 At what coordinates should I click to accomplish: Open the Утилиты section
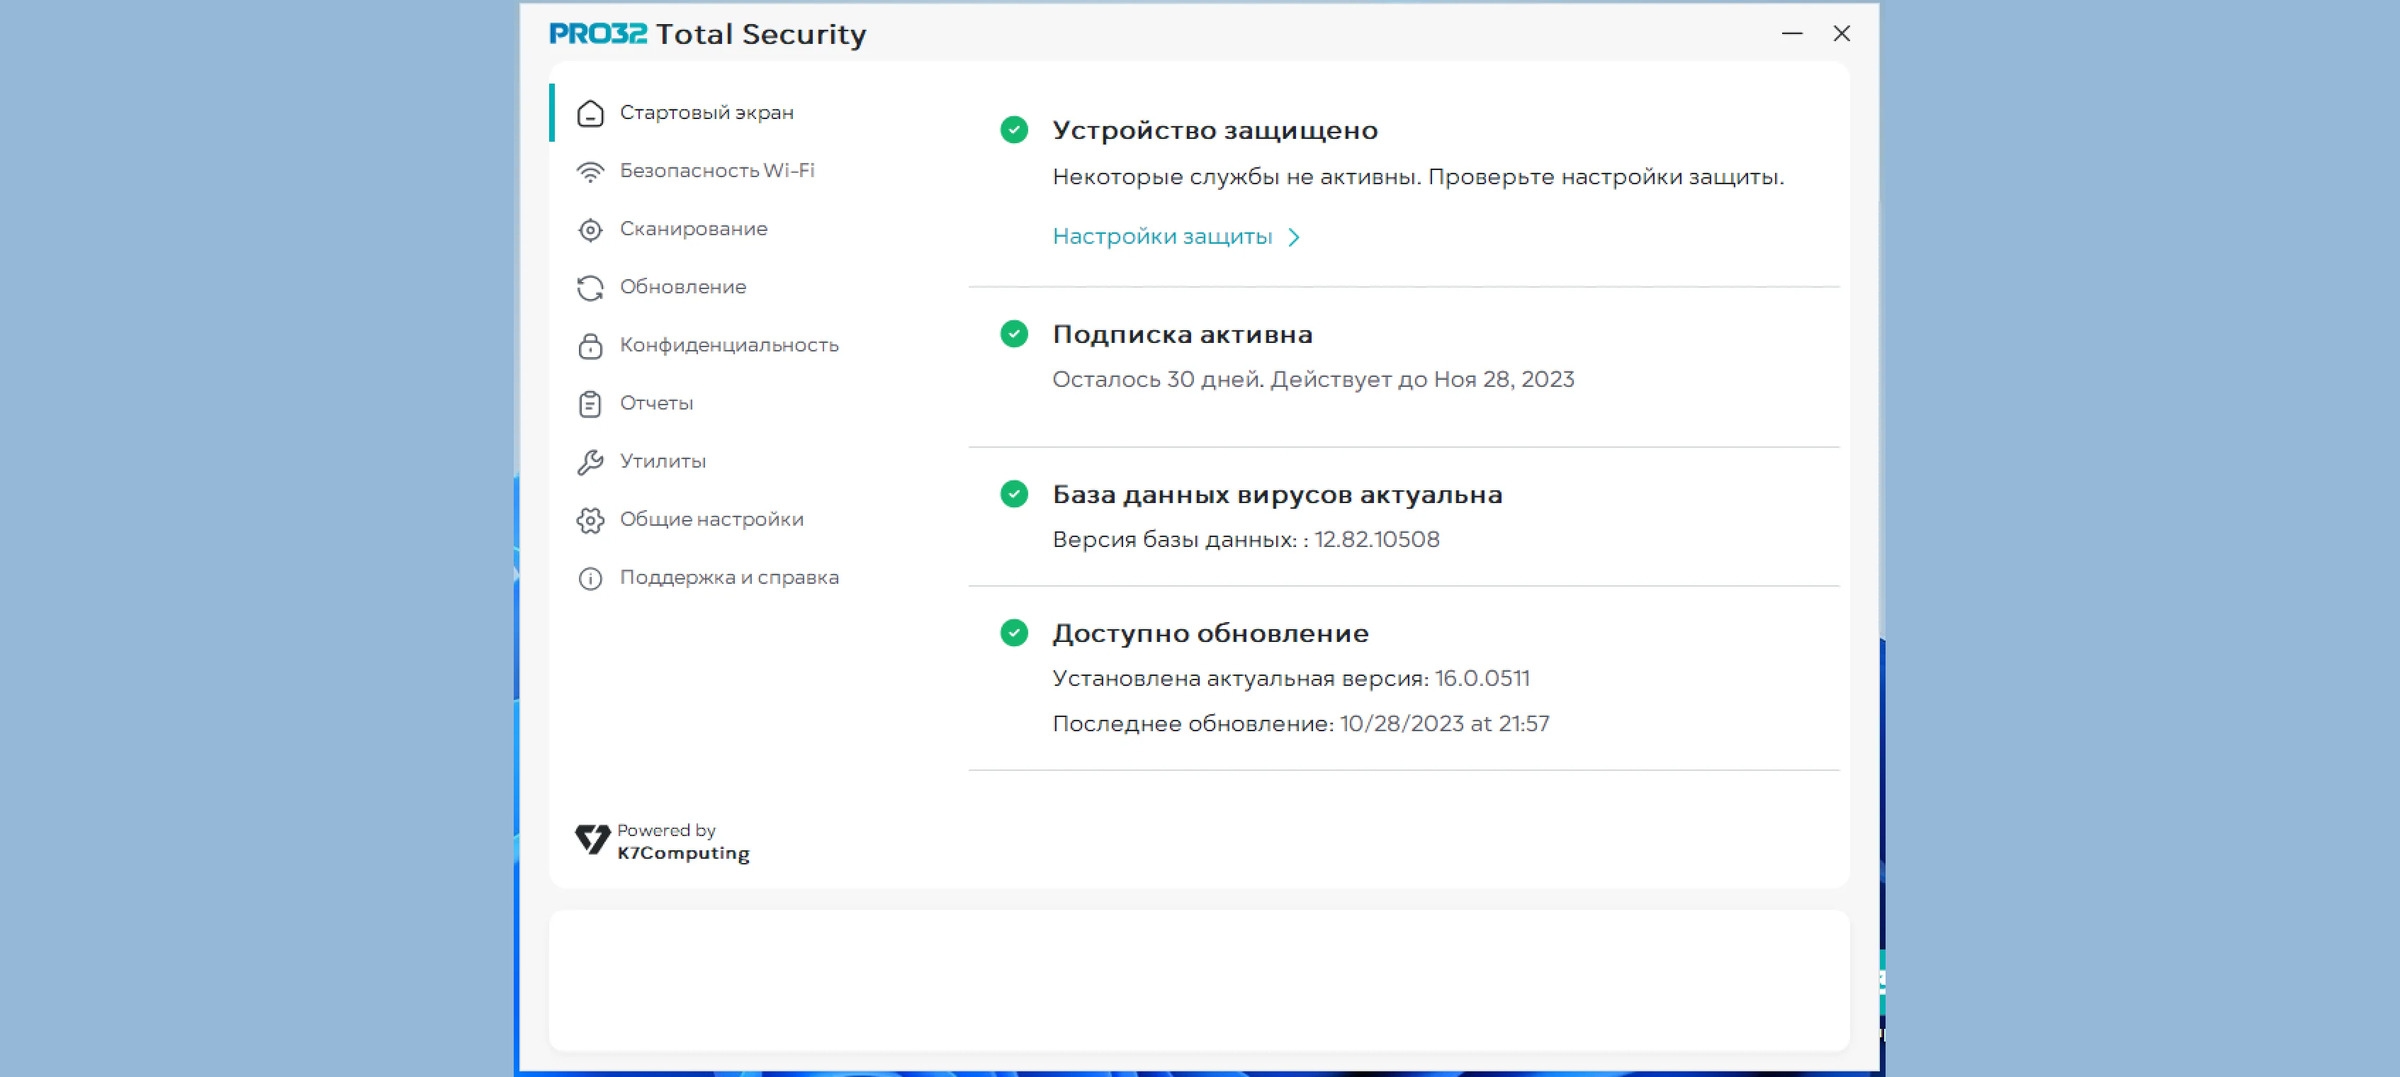pyautogui.click(x=662, y=460)
